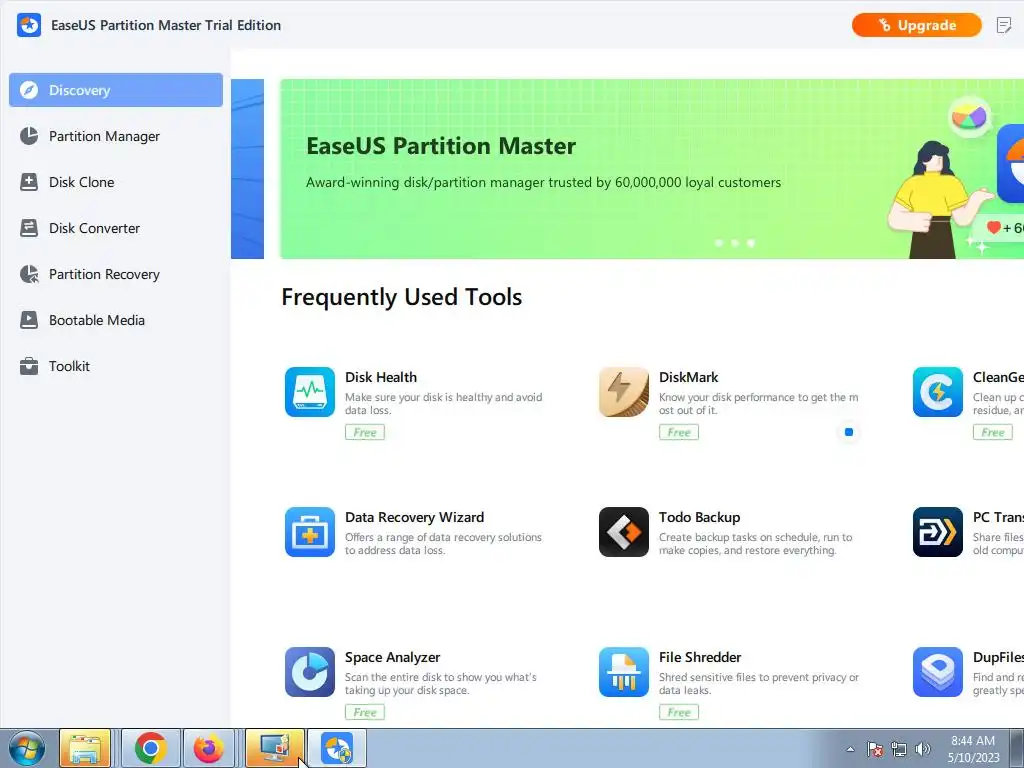
Task: Click the Free tag under Space Analyzer
Action: click(x=364, y=712)
